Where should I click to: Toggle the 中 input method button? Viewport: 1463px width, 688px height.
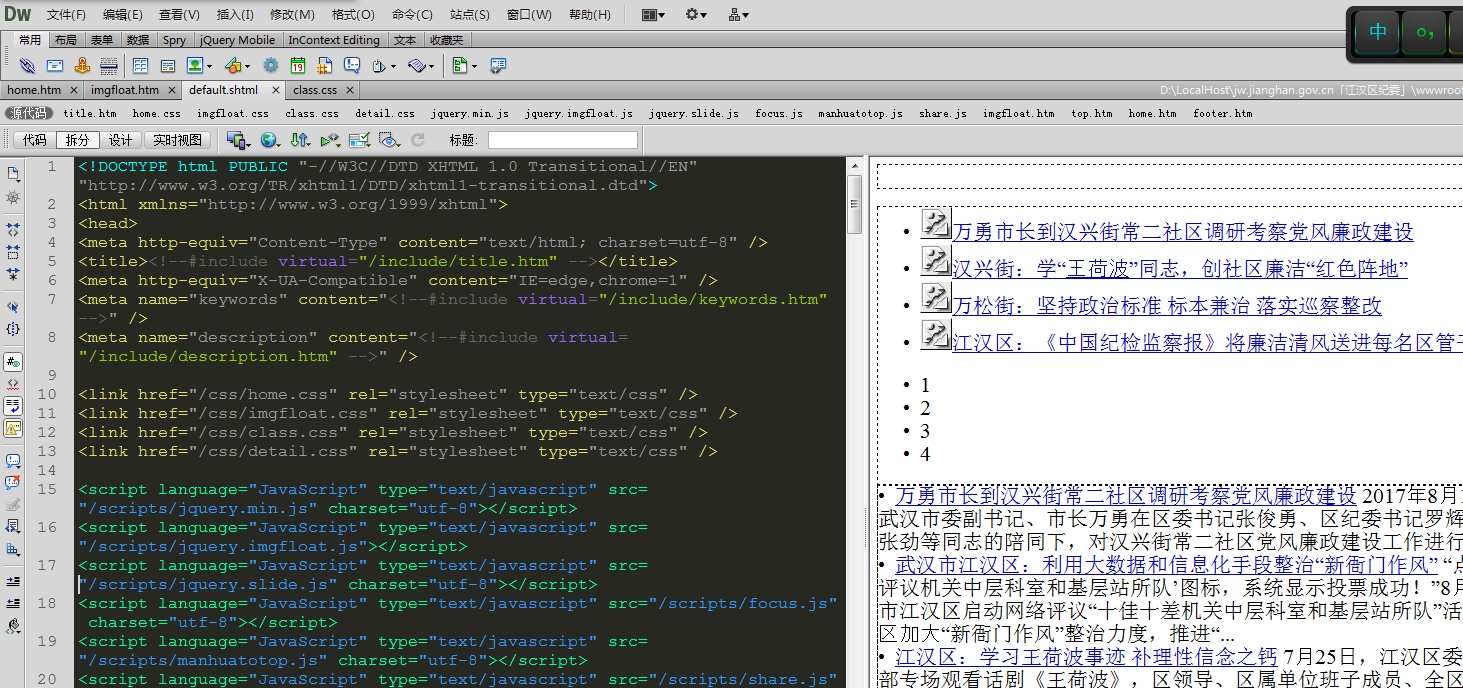point(1378,32)
